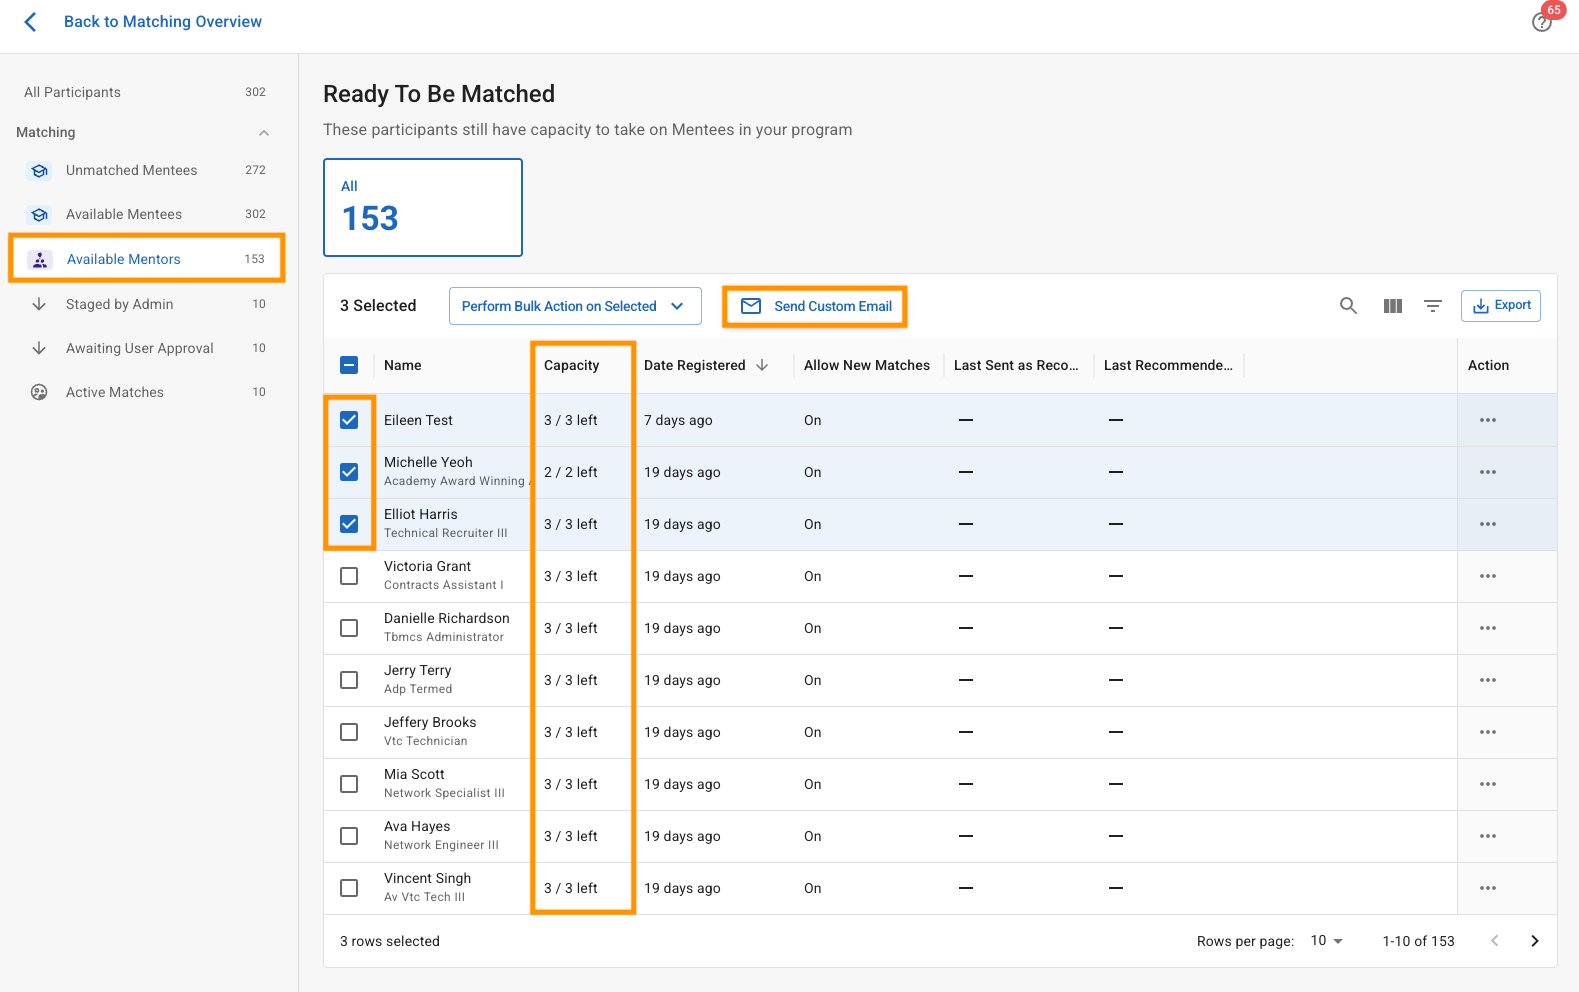Open Unmatched Mentees in sidebar
This screenshot has width=1579, height=992.
tap(131, 170)
